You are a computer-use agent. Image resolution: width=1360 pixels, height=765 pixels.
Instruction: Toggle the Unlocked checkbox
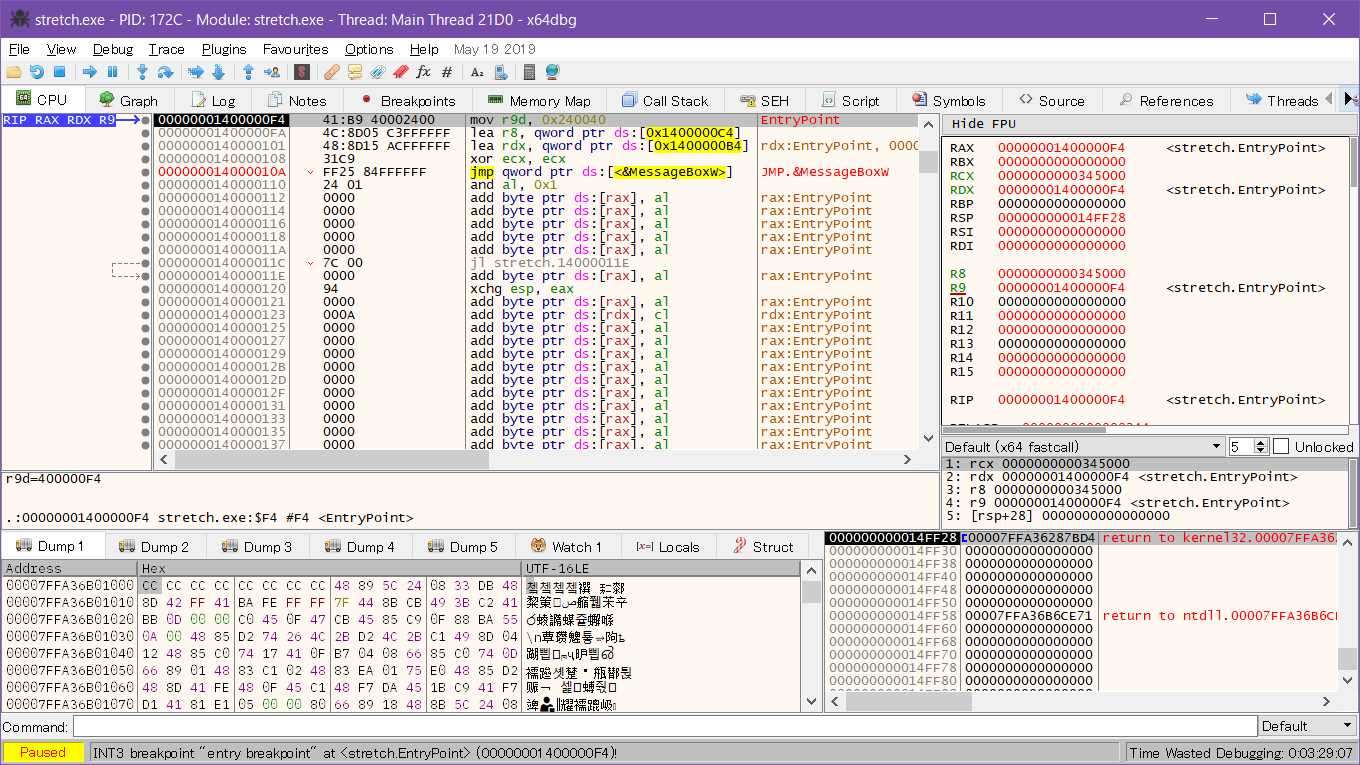(1281, 447)
